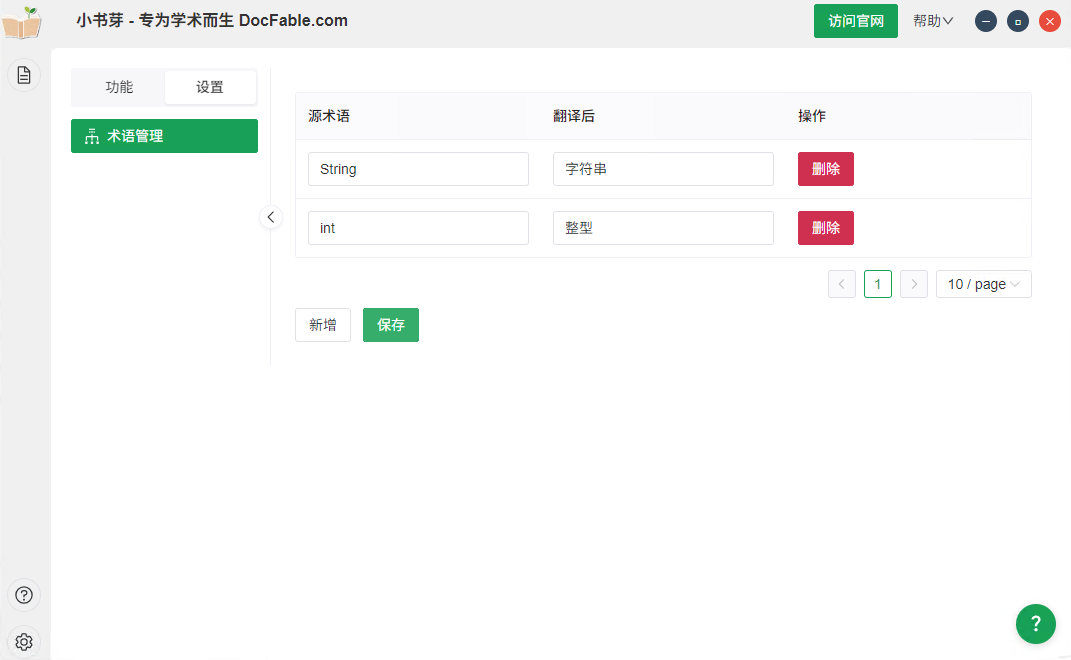This screenshot has height=660, width=1071.
Task: Click the 字符串 translation input field
Action: [662, 169]
